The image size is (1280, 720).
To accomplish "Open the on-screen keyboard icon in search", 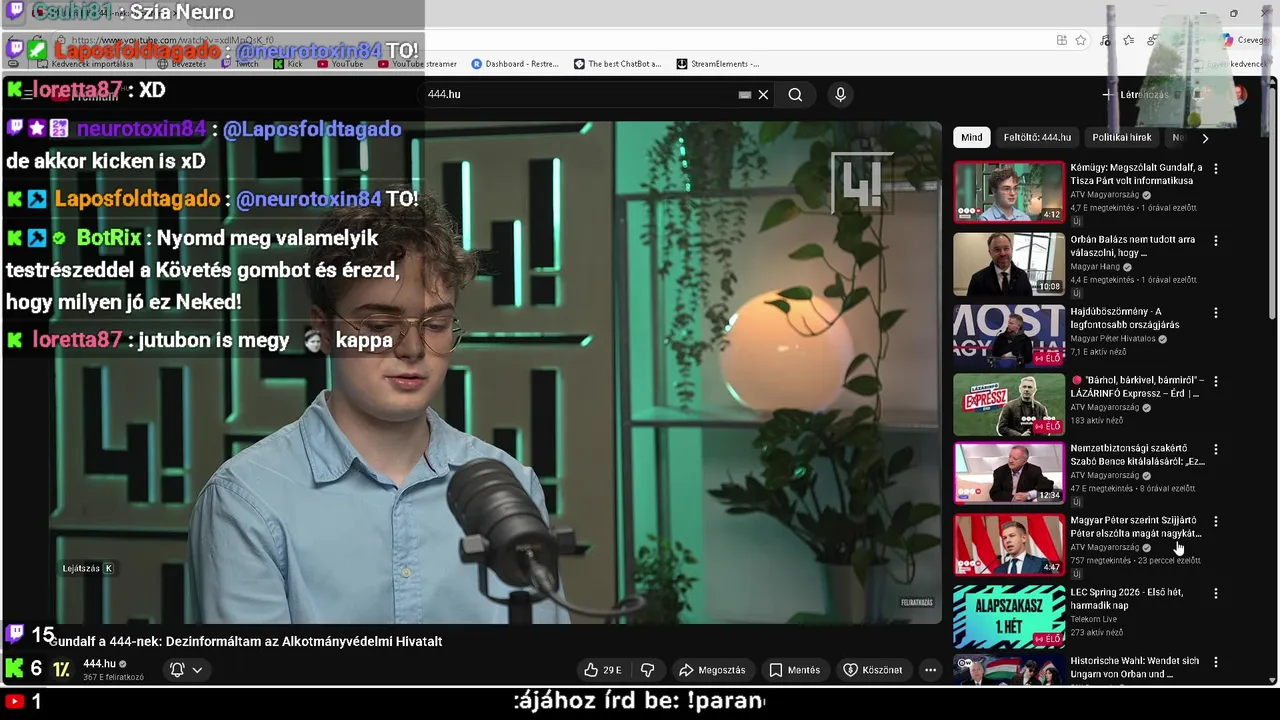I will click(745, 94).
